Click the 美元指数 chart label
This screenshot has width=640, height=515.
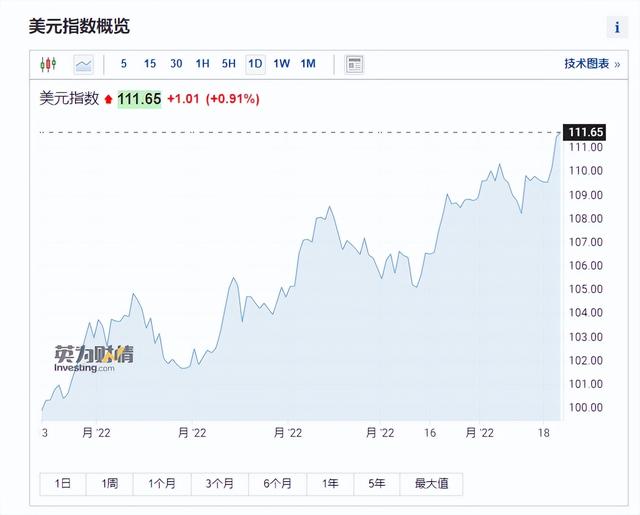pos(69,99)
